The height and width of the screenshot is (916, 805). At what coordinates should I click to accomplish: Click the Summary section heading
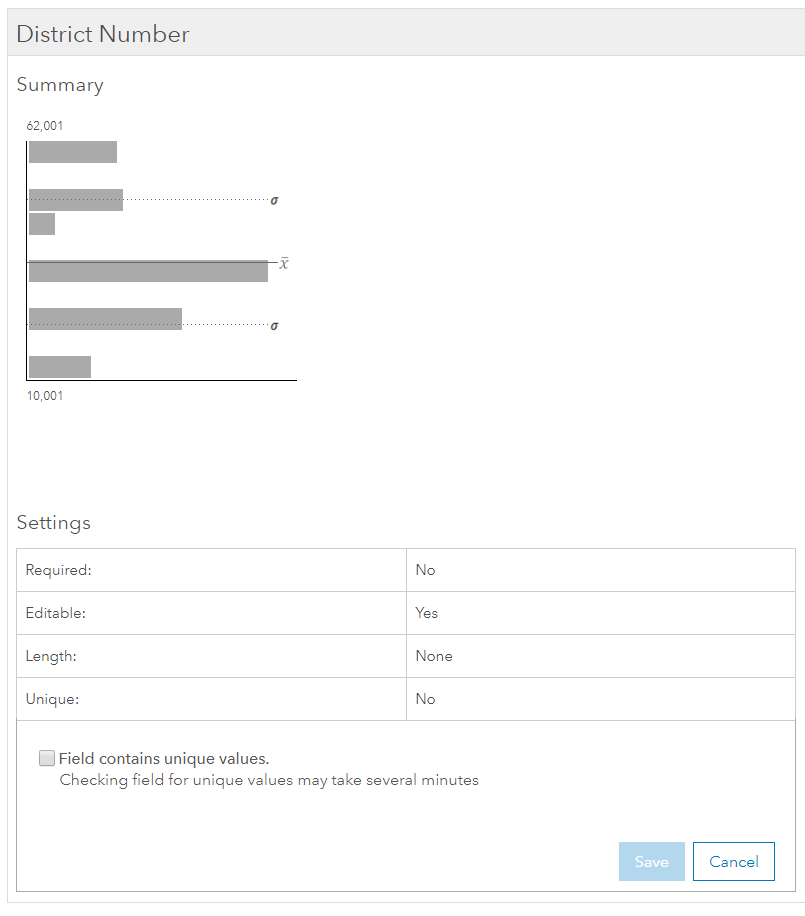(x=60, y=85)
